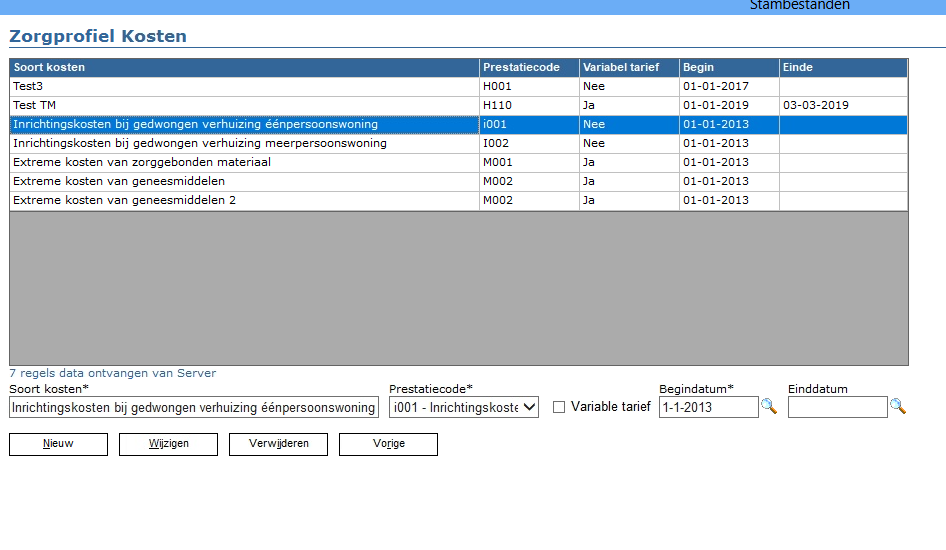The height and width of the screenshot is (550, 946).
Task: Click the Variabel tarief column header
Action: [x=628, y=67]
